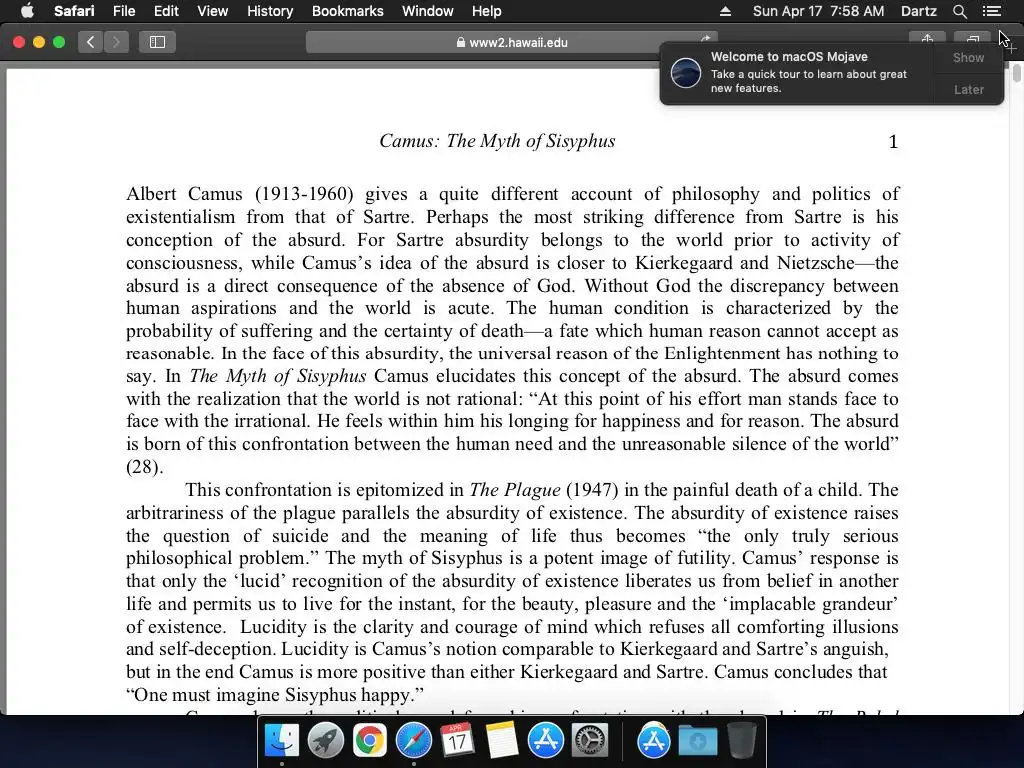This screenshot has height=768, width=1024.
Task: Add a new tab with the plus button
Action: click(1011, 49)
